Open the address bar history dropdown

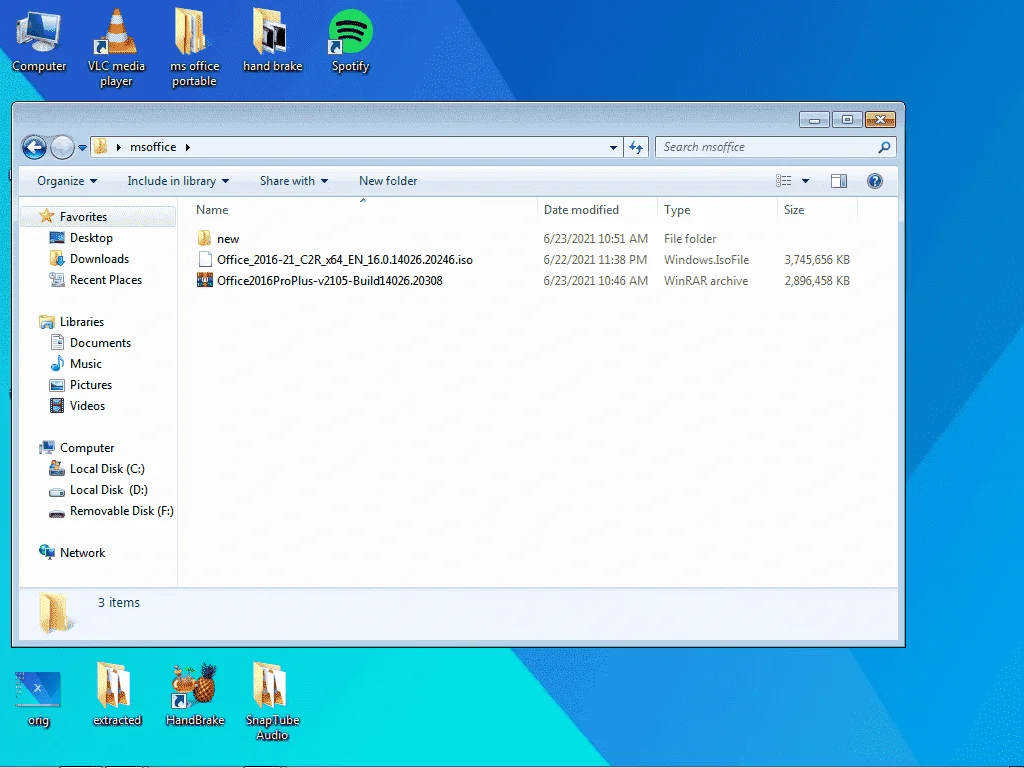(613, 148)
